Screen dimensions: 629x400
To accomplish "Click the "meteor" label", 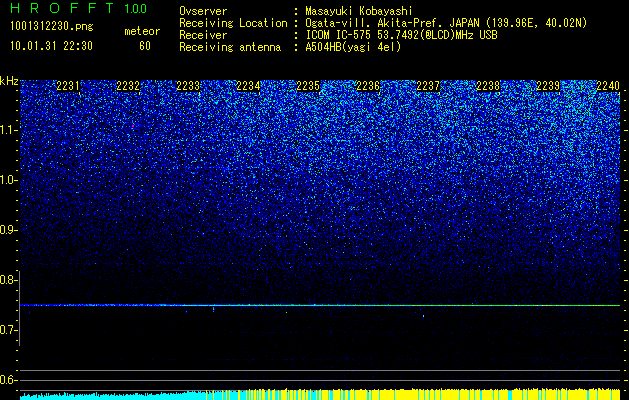I will point(142,31).
